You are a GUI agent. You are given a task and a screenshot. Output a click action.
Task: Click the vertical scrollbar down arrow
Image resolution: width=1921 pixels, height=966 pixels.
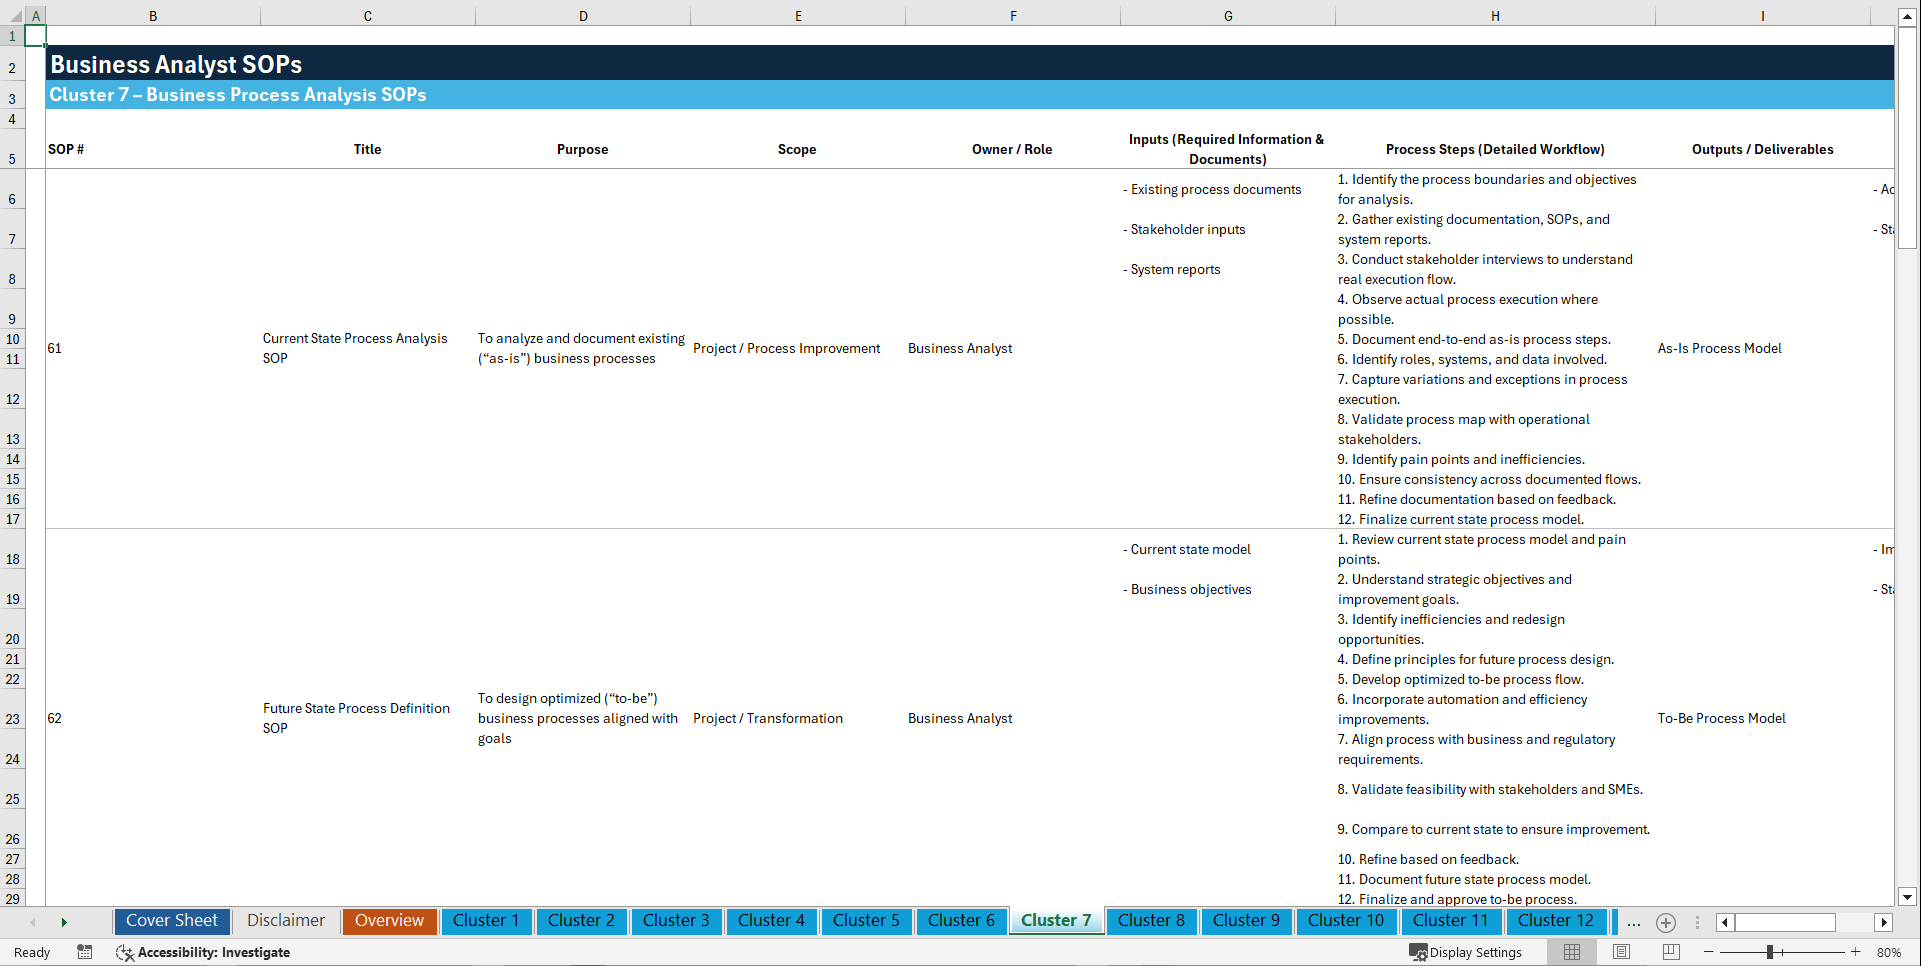[x=1908, y=898]
